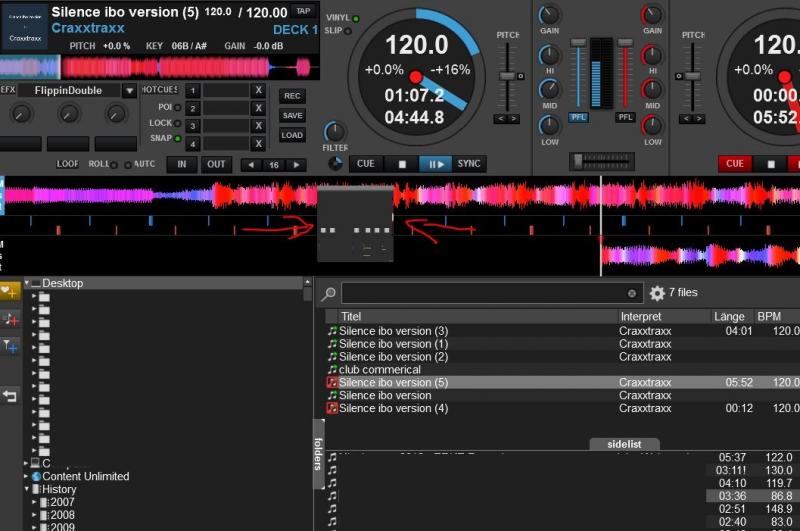Click the second effect parameter knob
Viewport: 800px width, 531px height.
(x=68, y=114)
